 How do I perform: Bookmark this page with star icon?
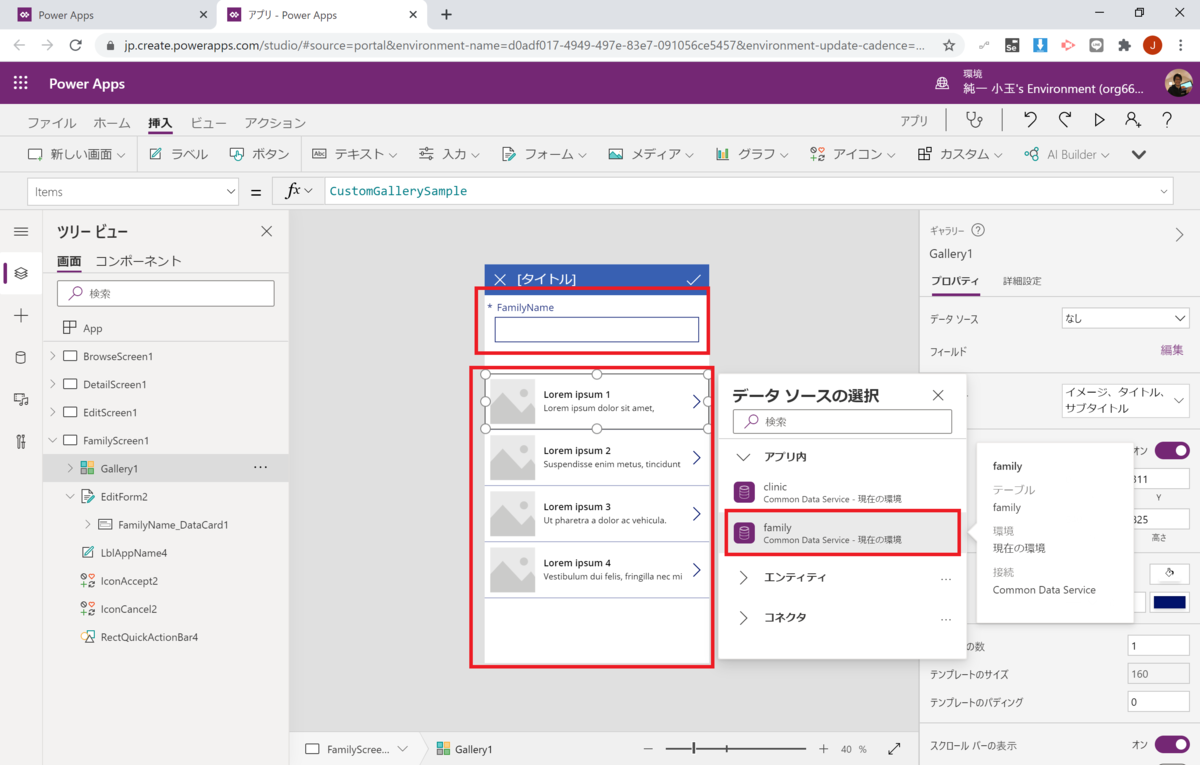coord(949,45)
